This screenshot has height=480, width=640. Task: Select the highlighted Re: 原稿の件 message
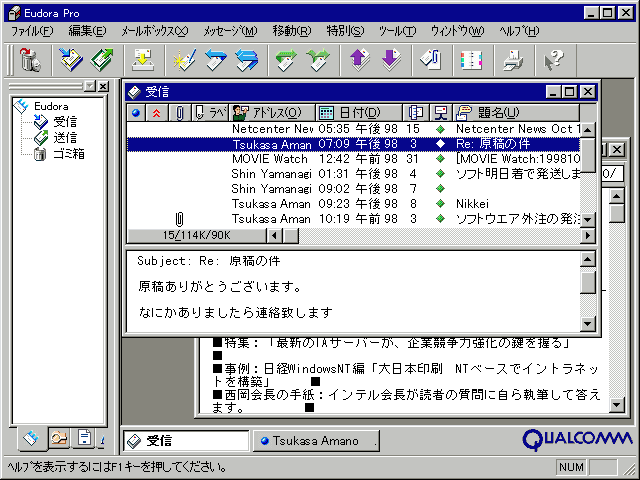(x=353, y=144)
